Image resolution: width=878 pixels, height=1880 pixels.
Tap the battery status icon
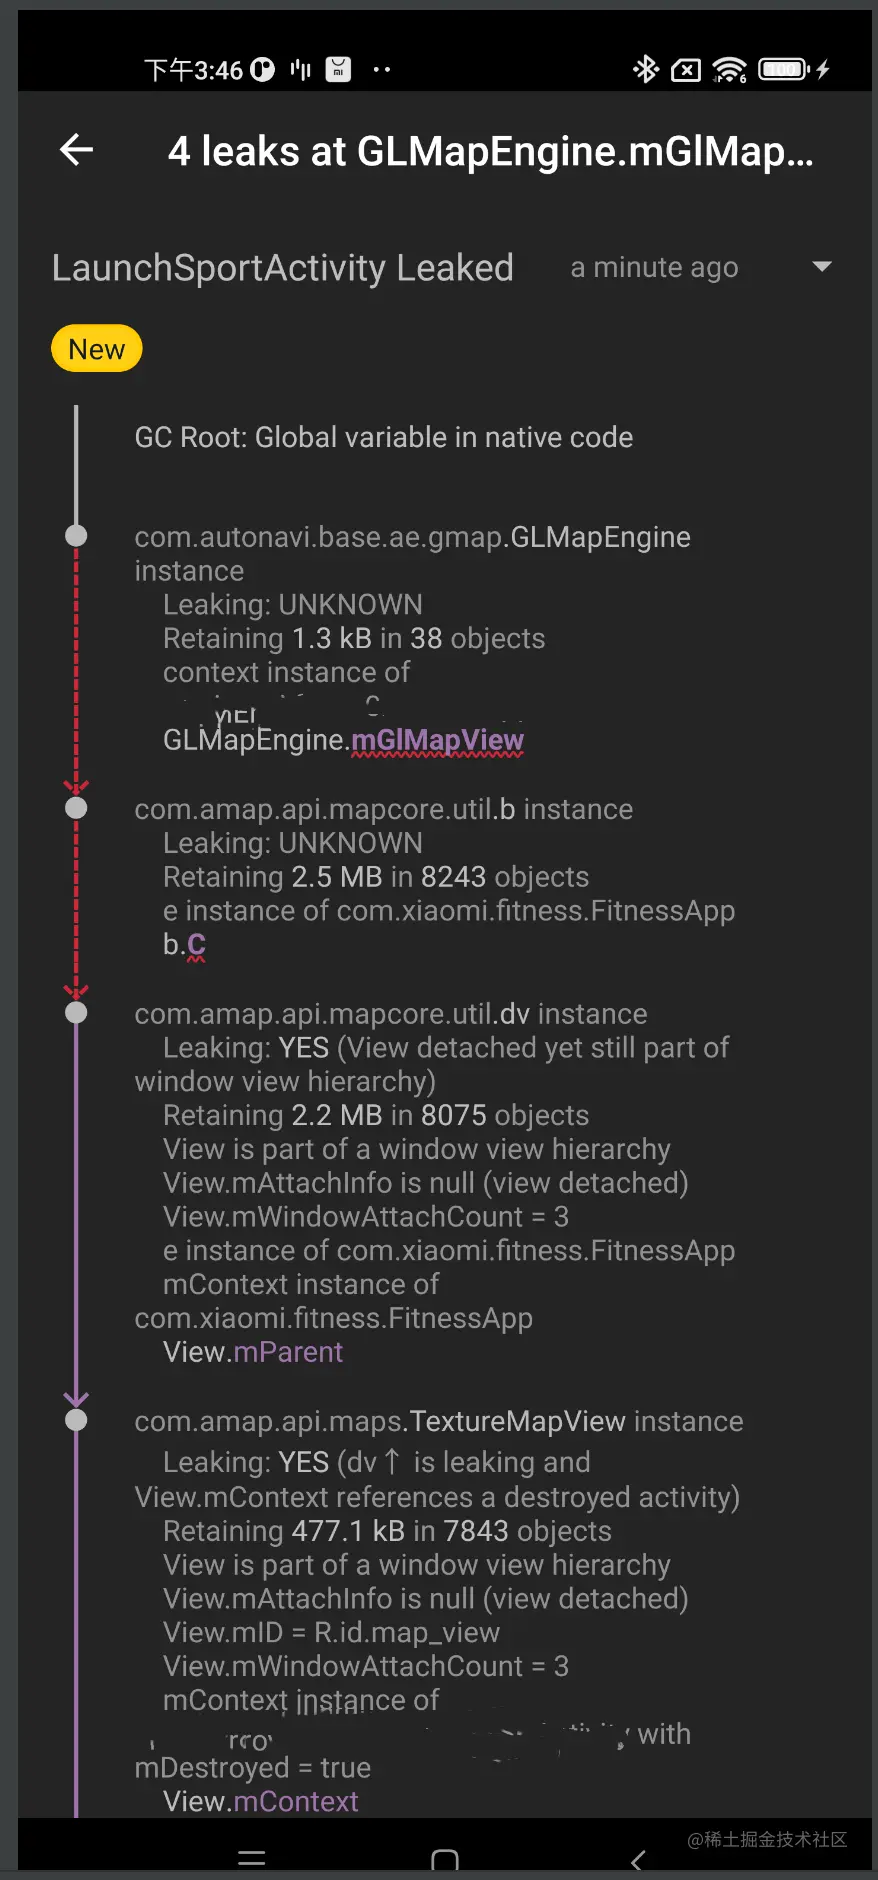pyautogui.click(x=784, y=69)
